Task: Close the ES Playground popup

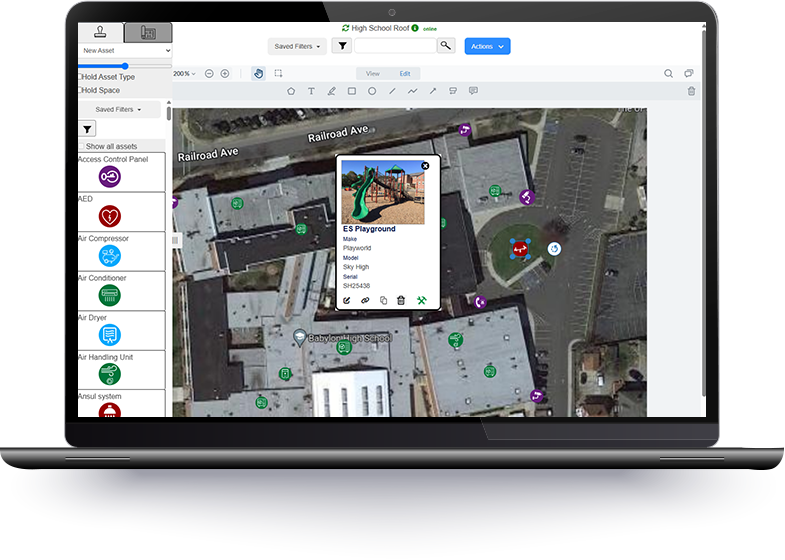Action: pyautogui.click(x=425, y=166)
